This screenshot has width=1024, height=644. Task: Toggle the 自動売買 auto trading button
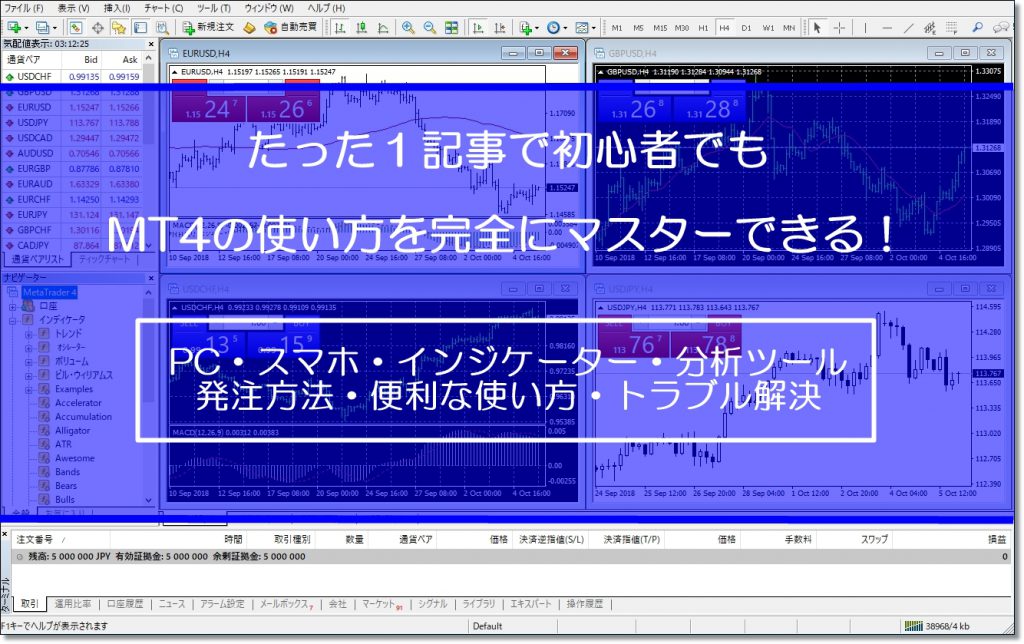pyautogui.click(x=291, y=27)
